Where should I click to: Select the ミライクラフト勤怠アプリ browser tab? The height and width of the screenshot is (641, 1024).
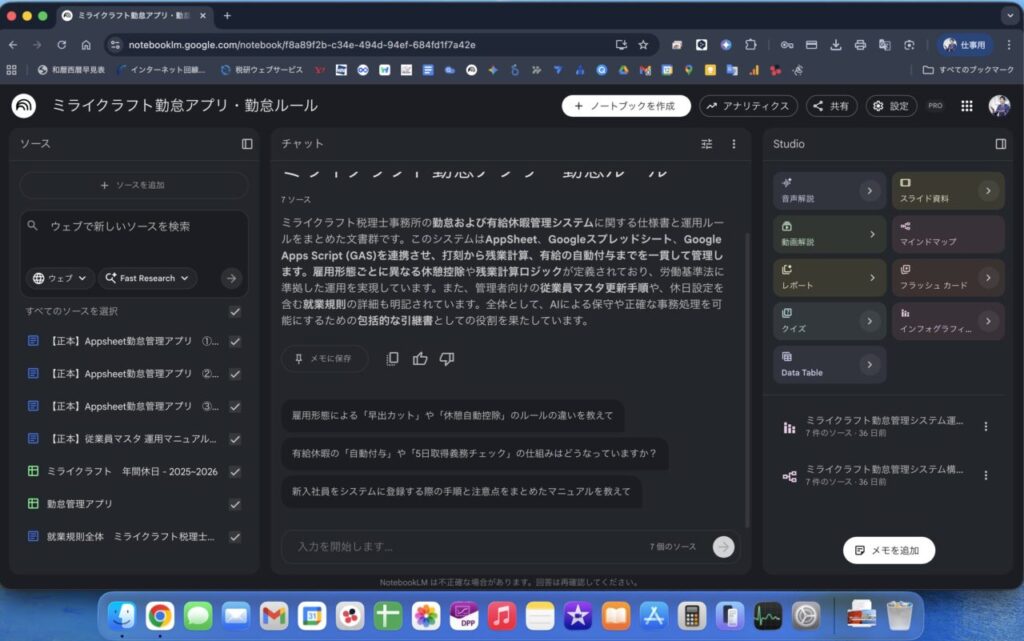(130, 16)
